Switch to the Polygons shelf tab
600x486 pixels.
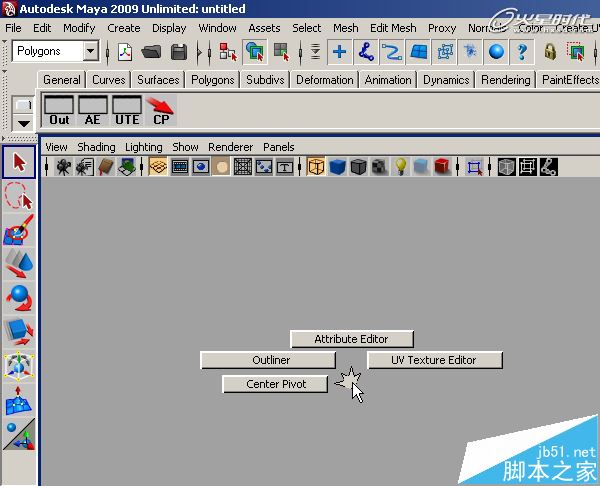pyautogui.click(x=212, y=80)
